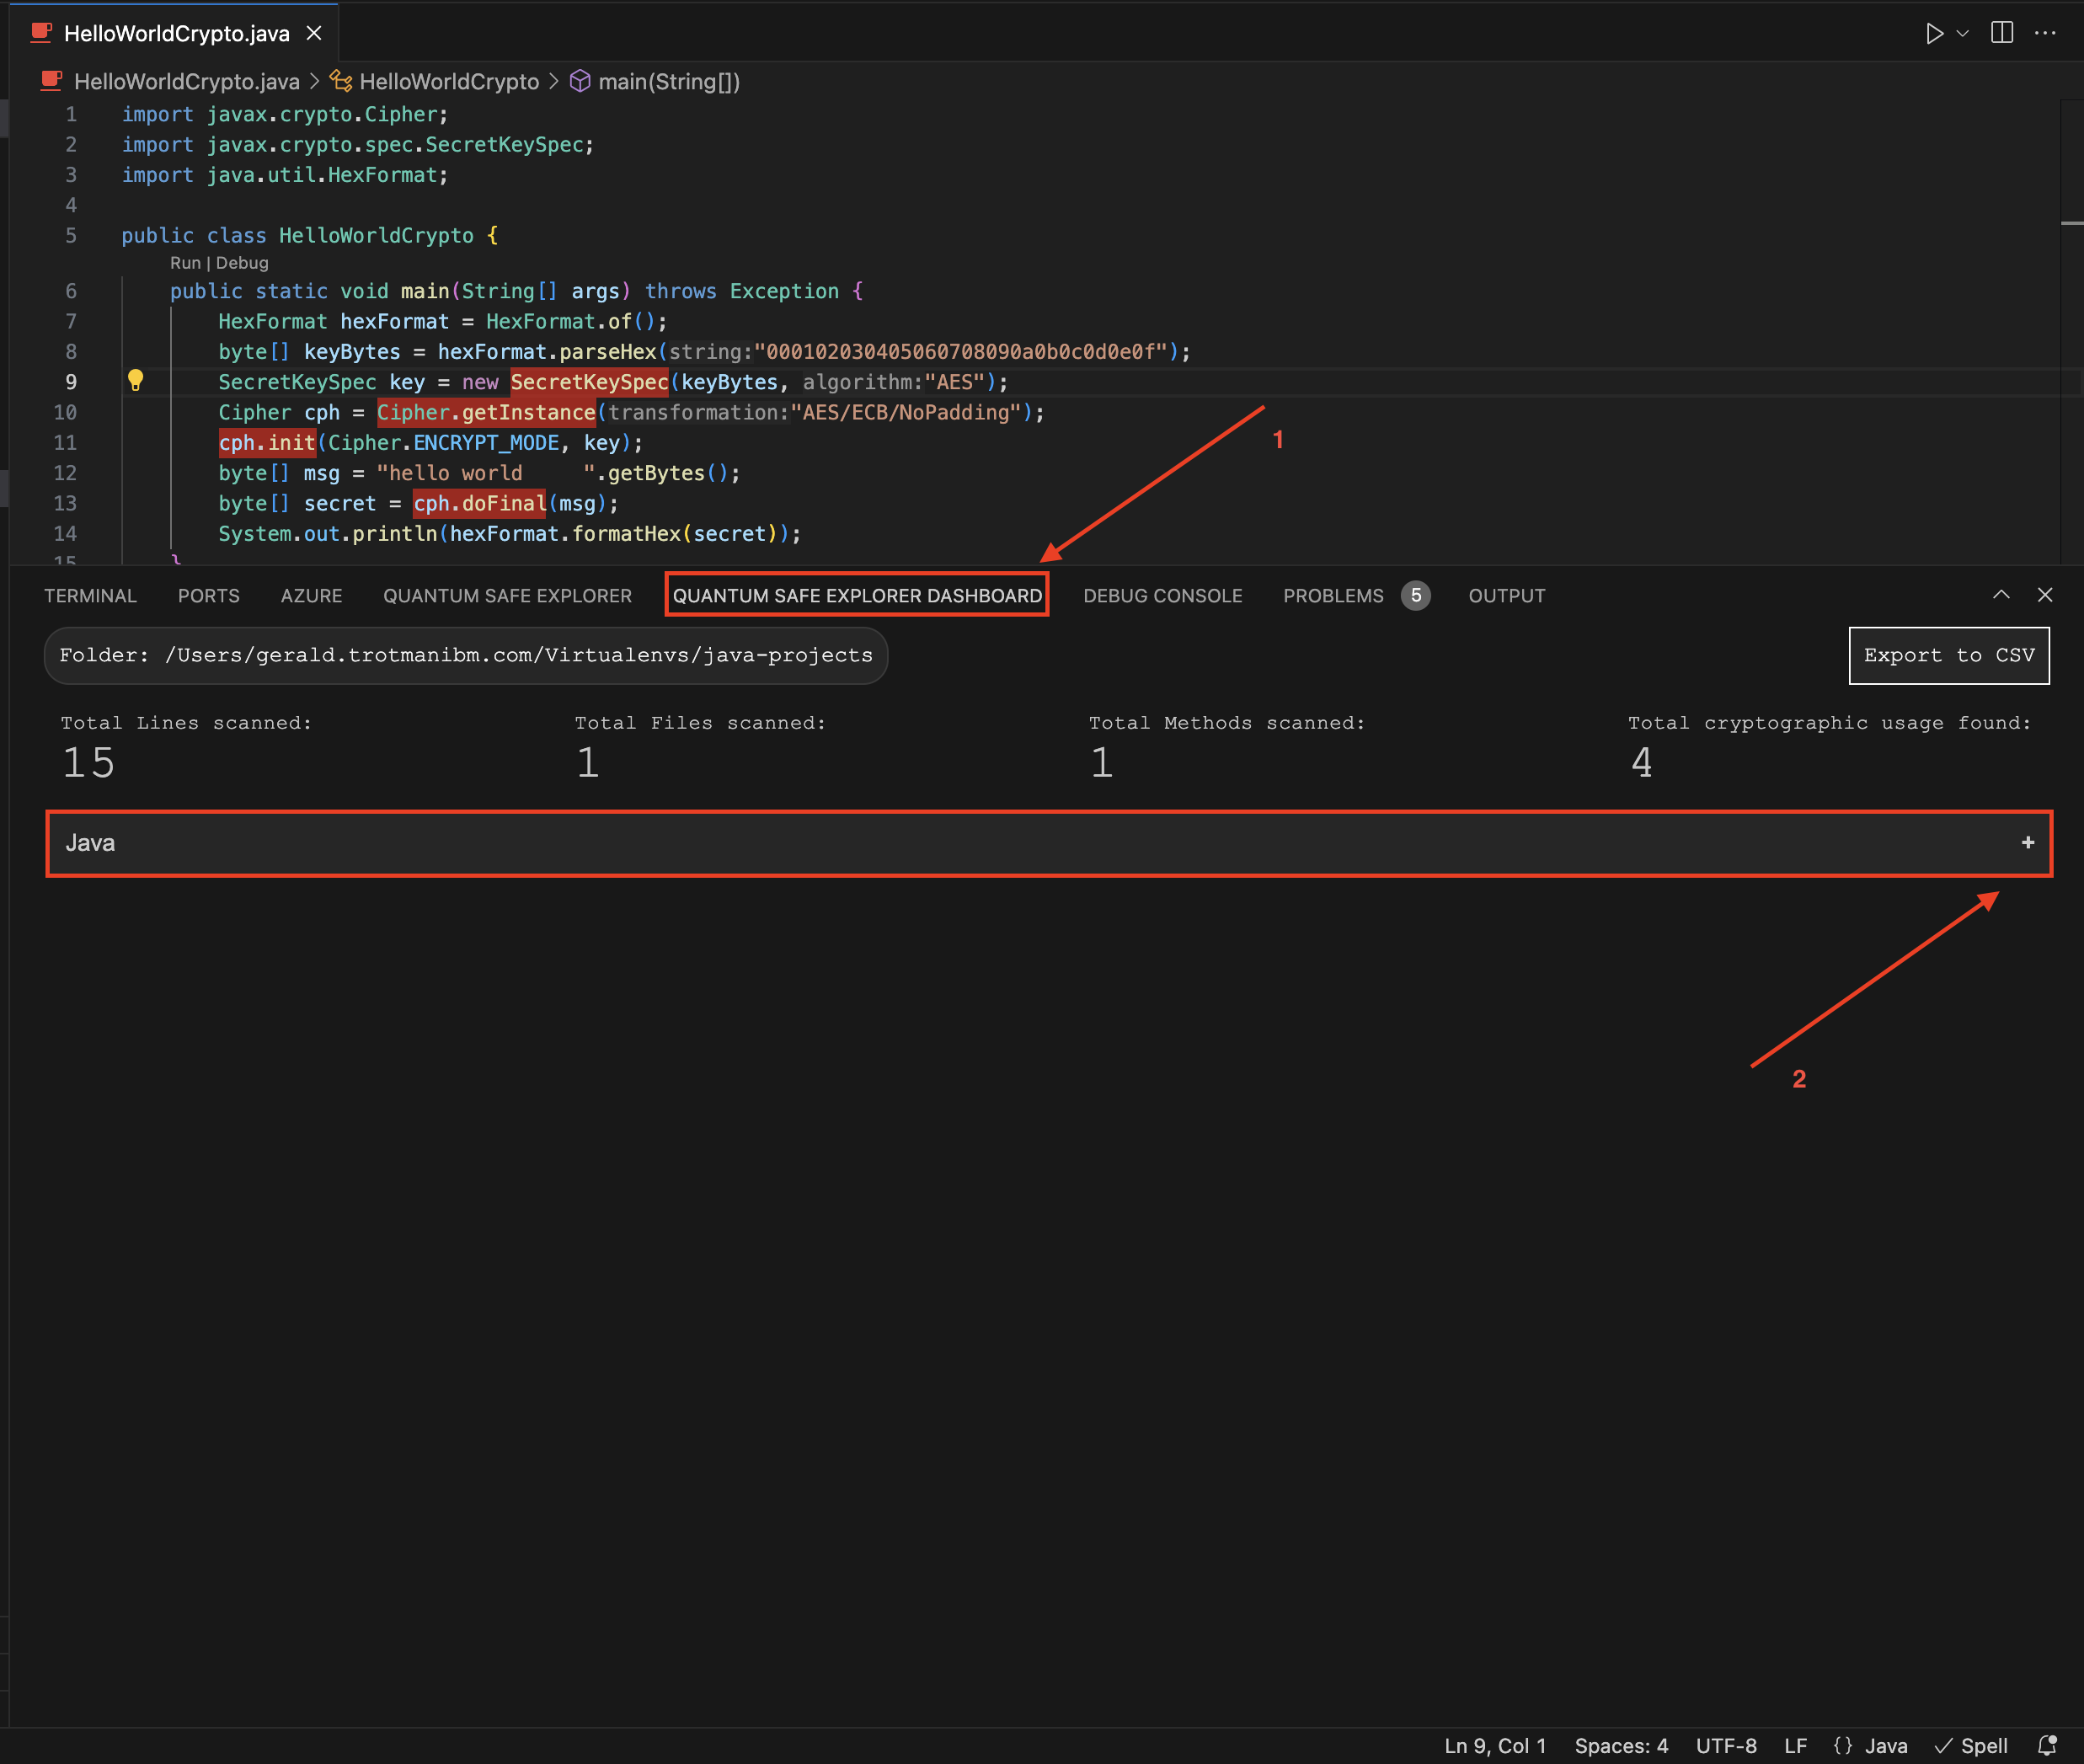Click the Run Java play icon
This screenshot has height=1764, width=2084.
point(1934,33)
